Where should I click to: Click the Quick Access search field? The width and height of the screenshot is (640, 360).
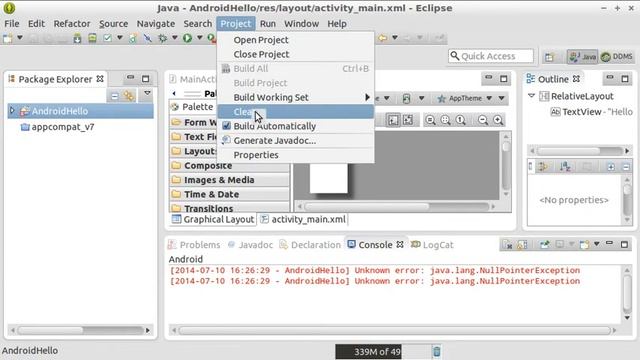point(491,56)
